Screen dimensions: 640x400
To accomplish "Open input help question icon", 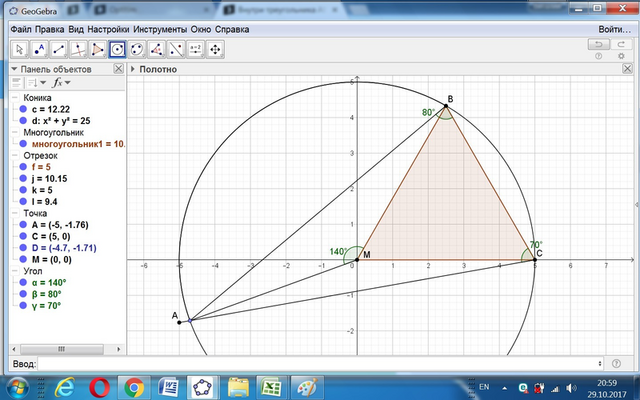I will (x=616, y=363).
